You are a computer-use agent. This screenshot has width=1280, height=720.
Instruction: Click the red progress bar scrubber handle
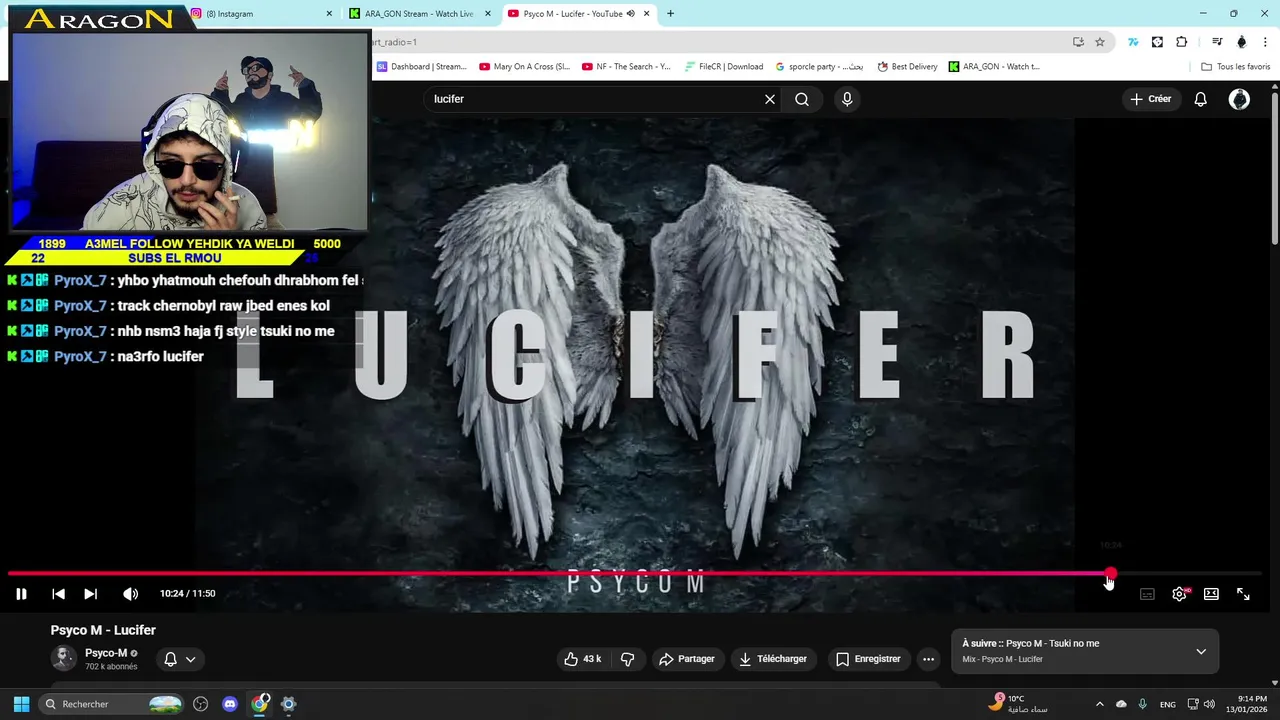1110,574
